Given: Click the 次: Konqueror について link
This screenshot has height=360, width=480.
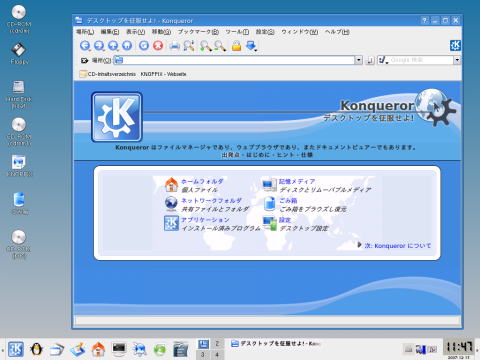Looking at the screenshot, I should (397, 246).
